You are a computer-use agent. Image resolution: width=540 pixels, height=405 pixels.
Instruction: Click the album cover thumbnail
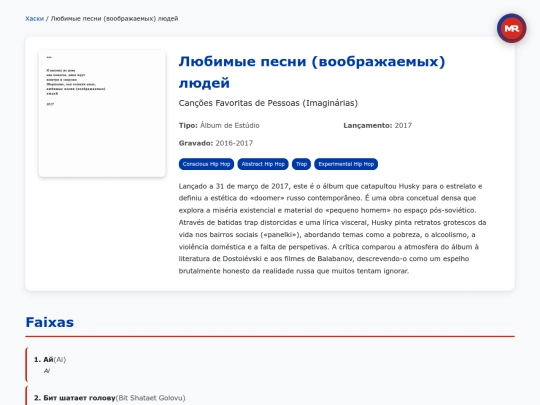102,114
